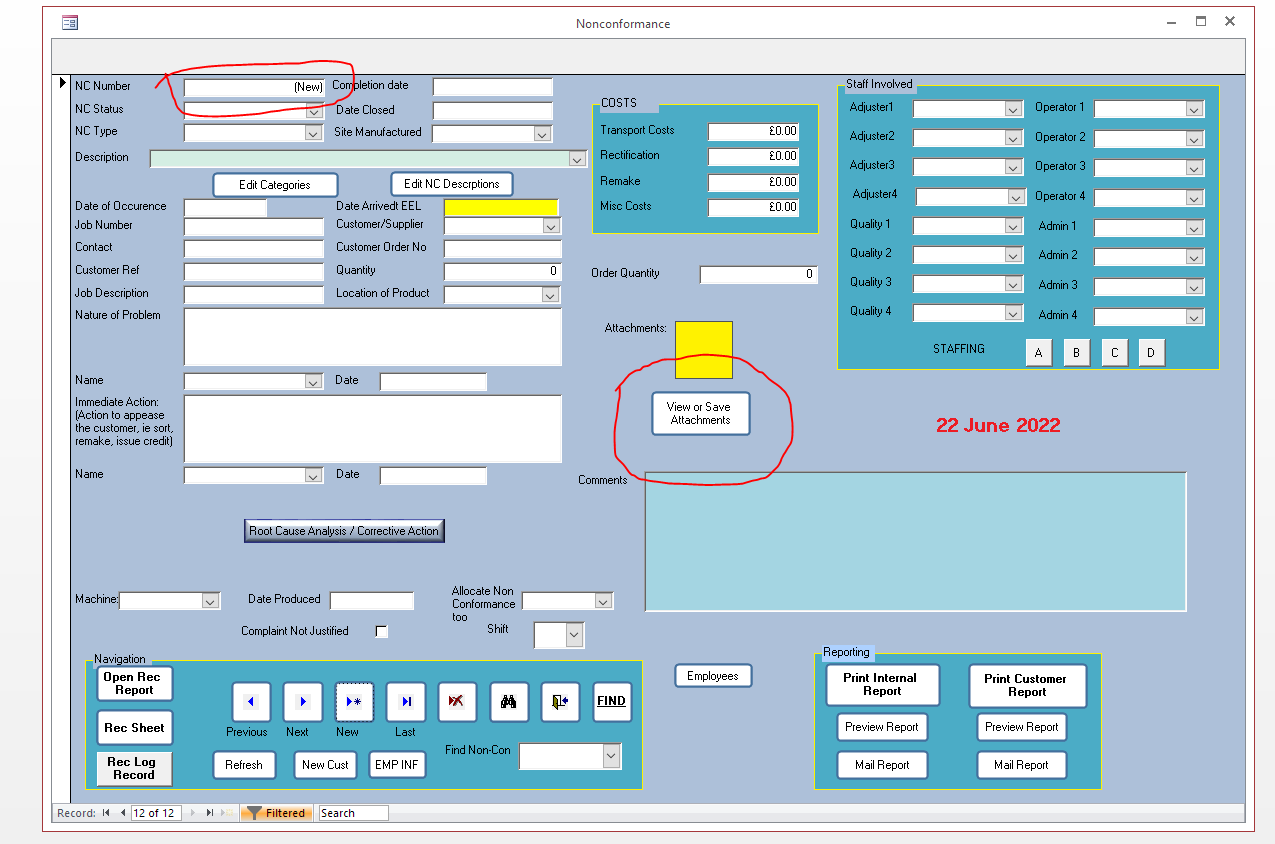Screen dimensions: 1275x844
Task: Go to previous record with left arrow button
Action: click(251, 702)
